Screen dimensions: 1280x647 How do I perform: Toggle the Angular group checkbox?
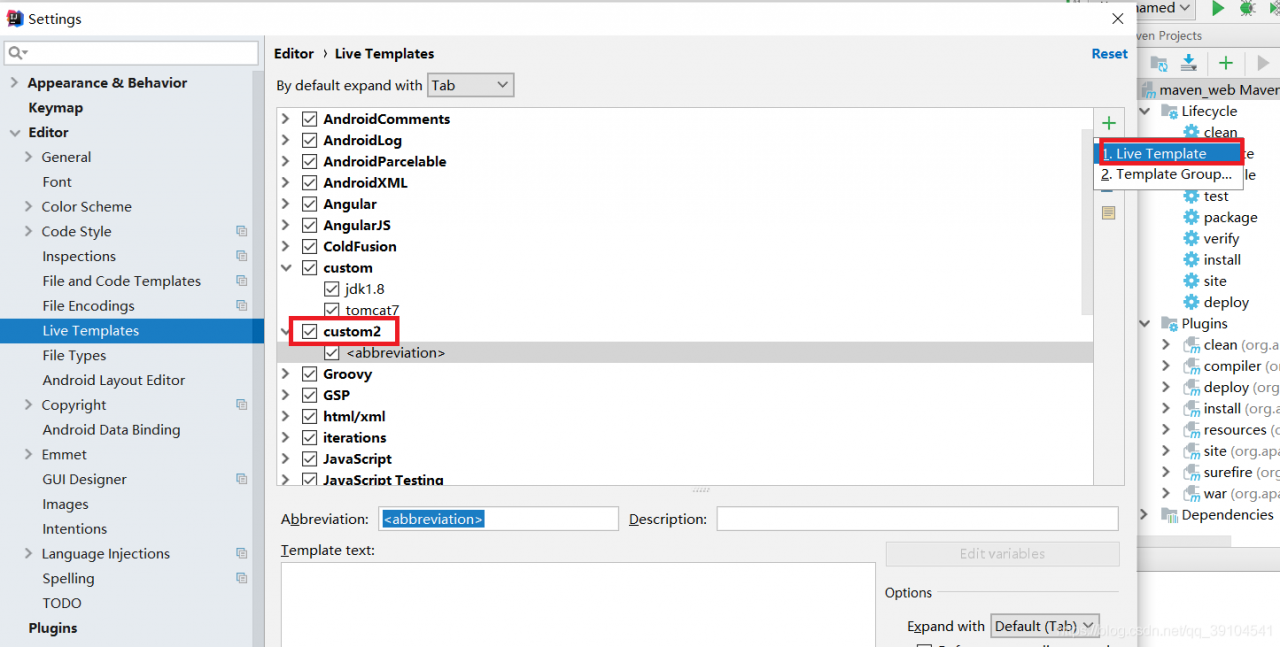tap(309, 204)
